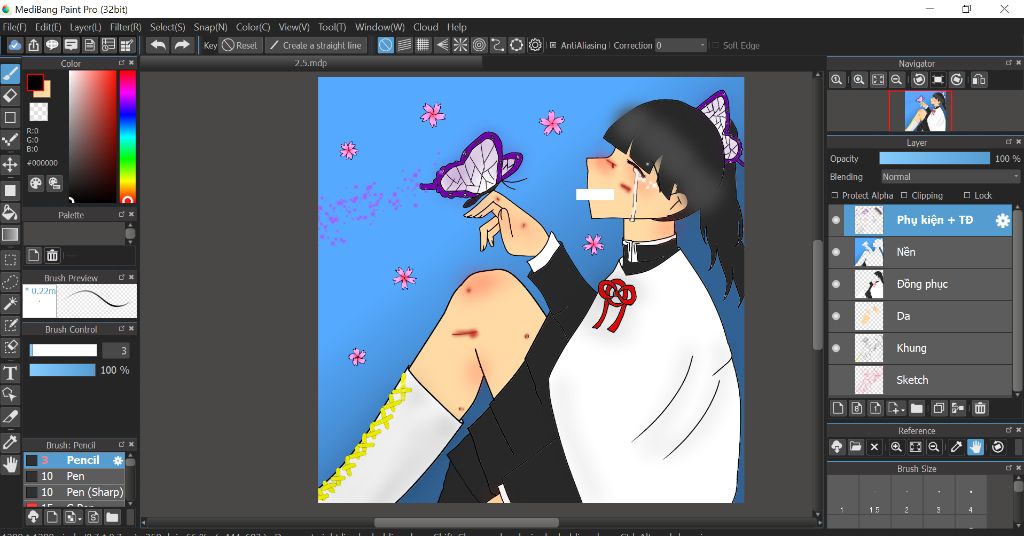Open the Cloud menu
The image size is (1024, 536).
click(425, 27)
